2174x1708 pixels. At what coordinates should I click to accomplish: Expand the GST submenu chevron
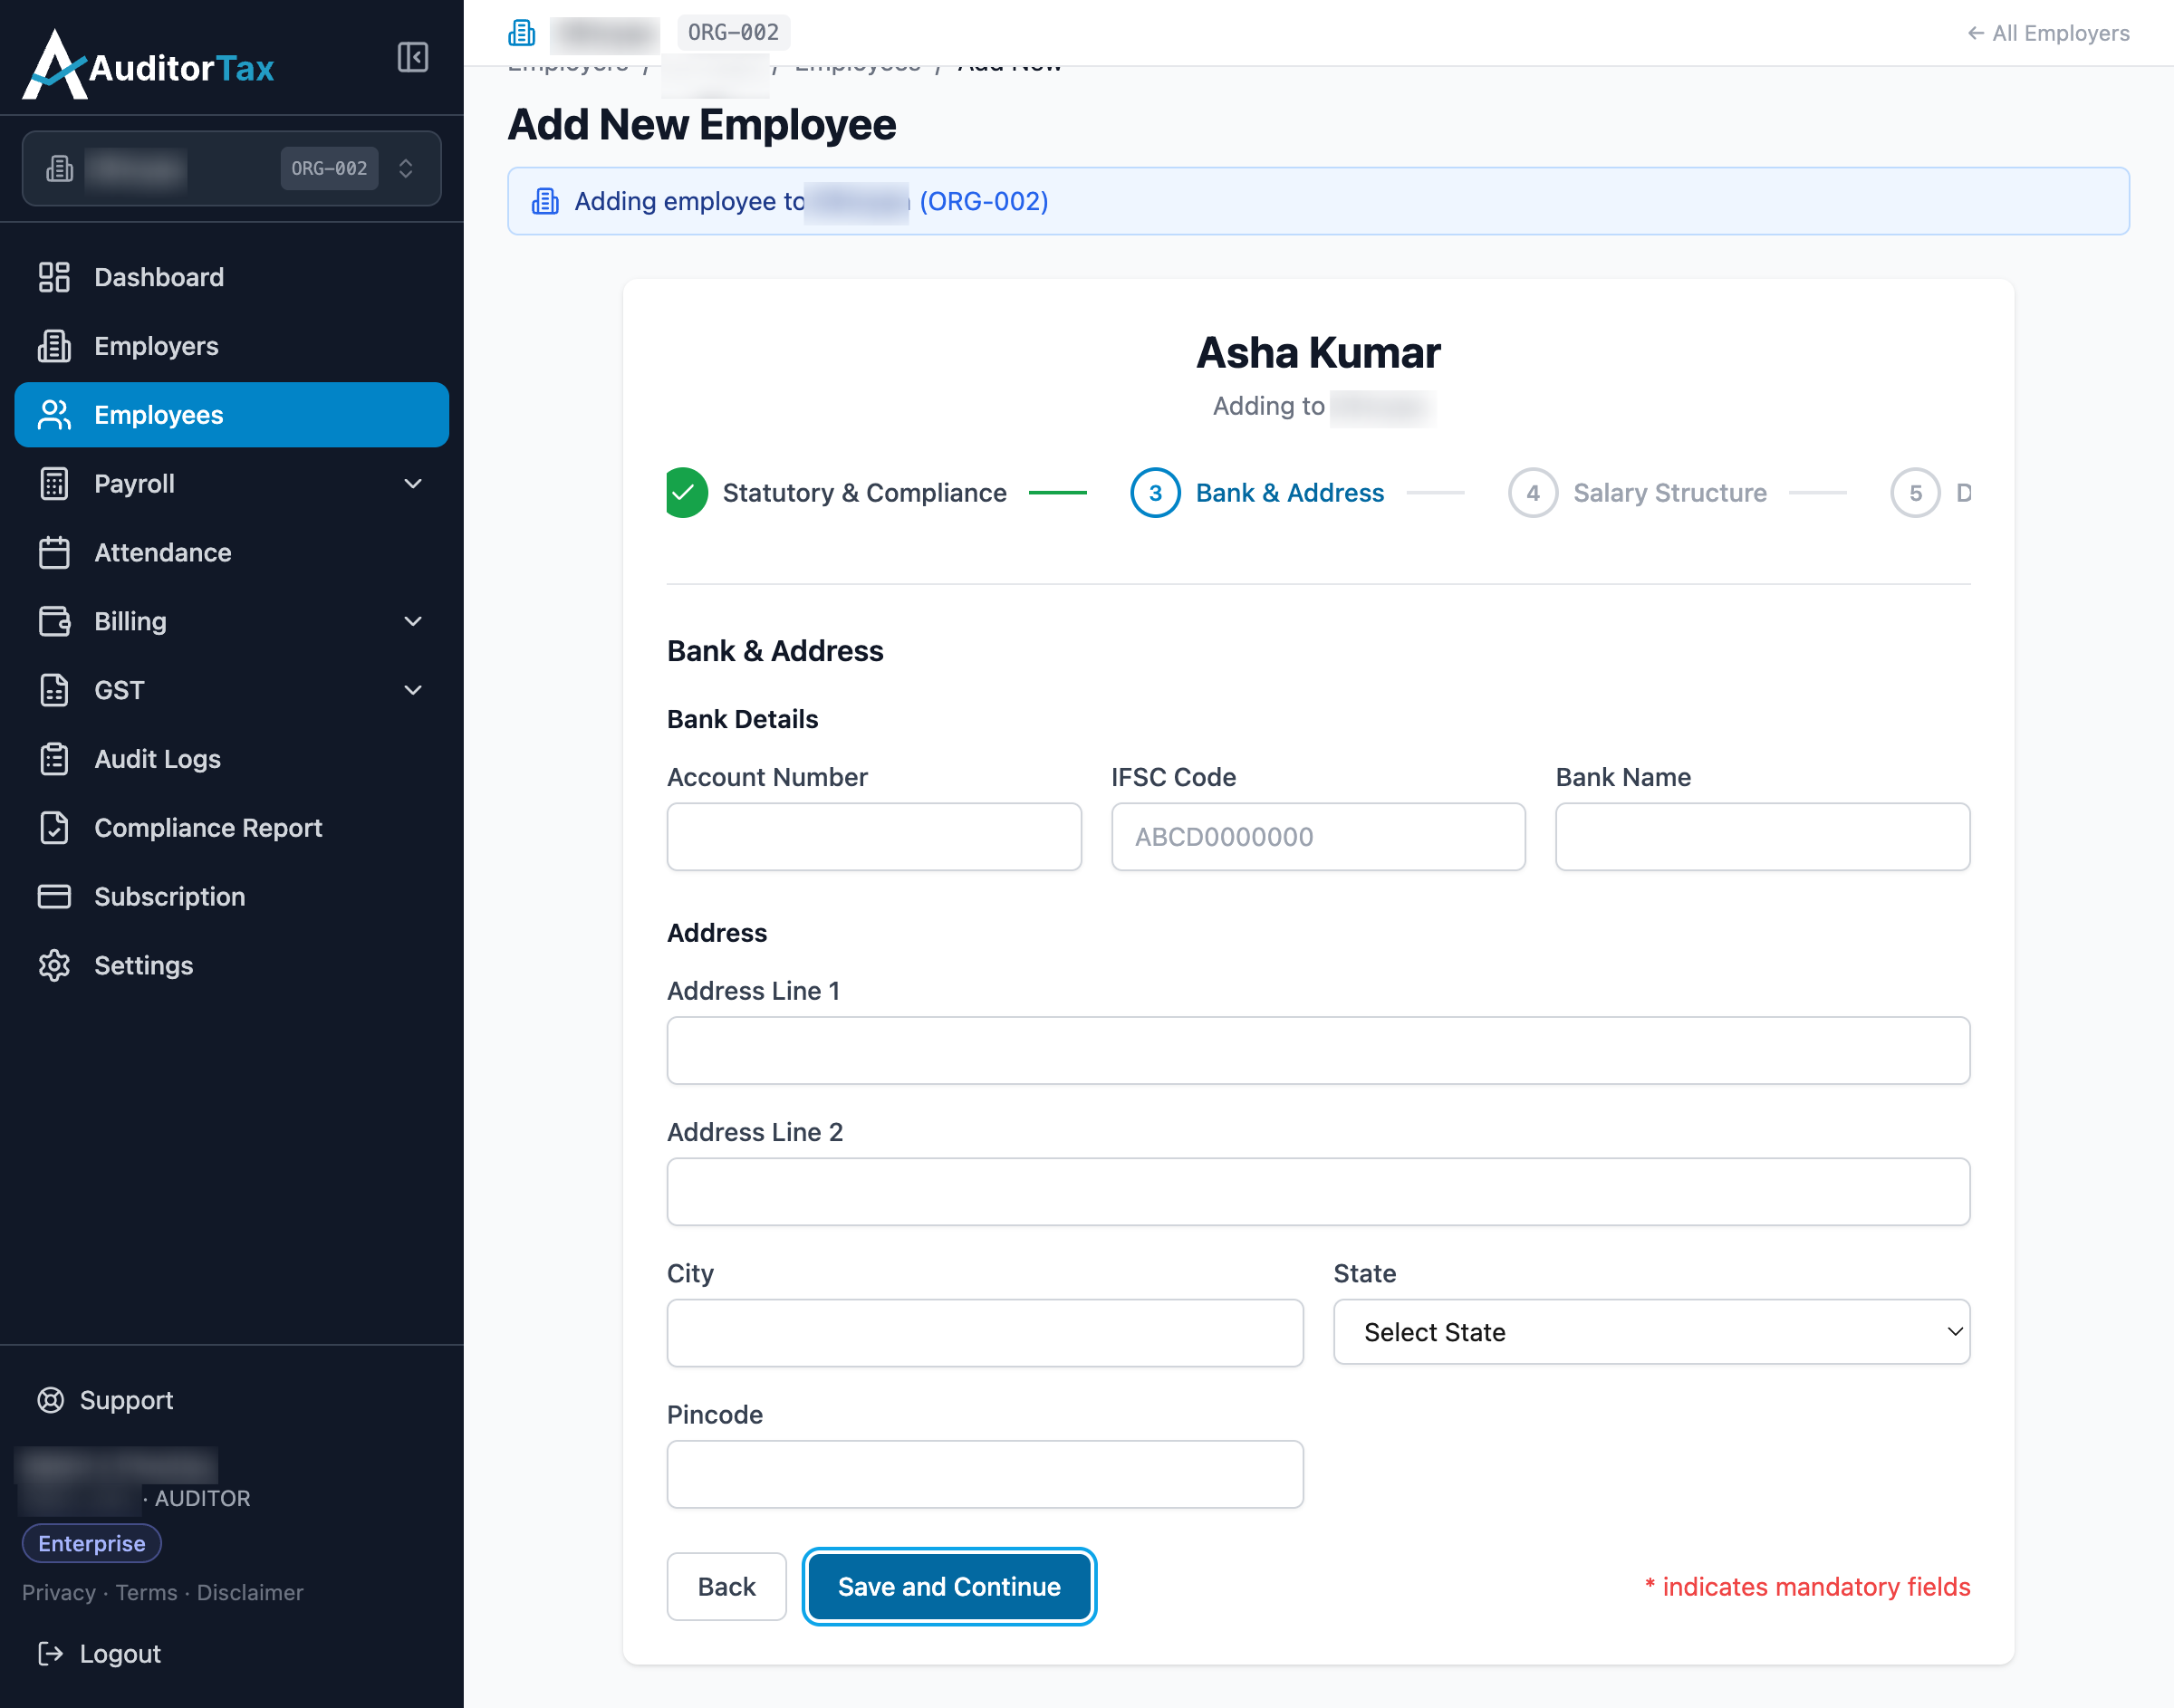(413, 690)
